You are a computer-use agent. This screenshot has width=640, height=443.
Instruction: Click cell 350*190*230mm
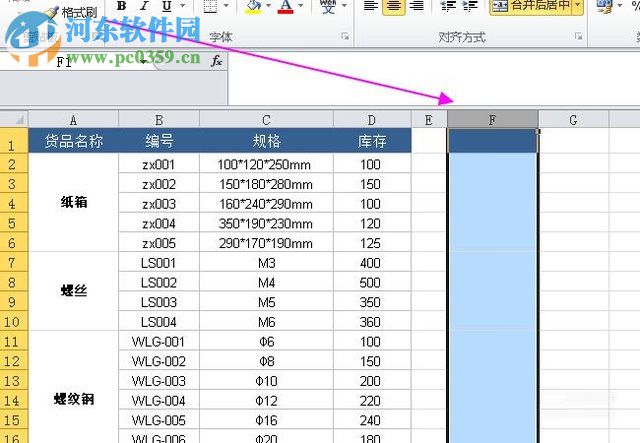click(x=267, y=224)
